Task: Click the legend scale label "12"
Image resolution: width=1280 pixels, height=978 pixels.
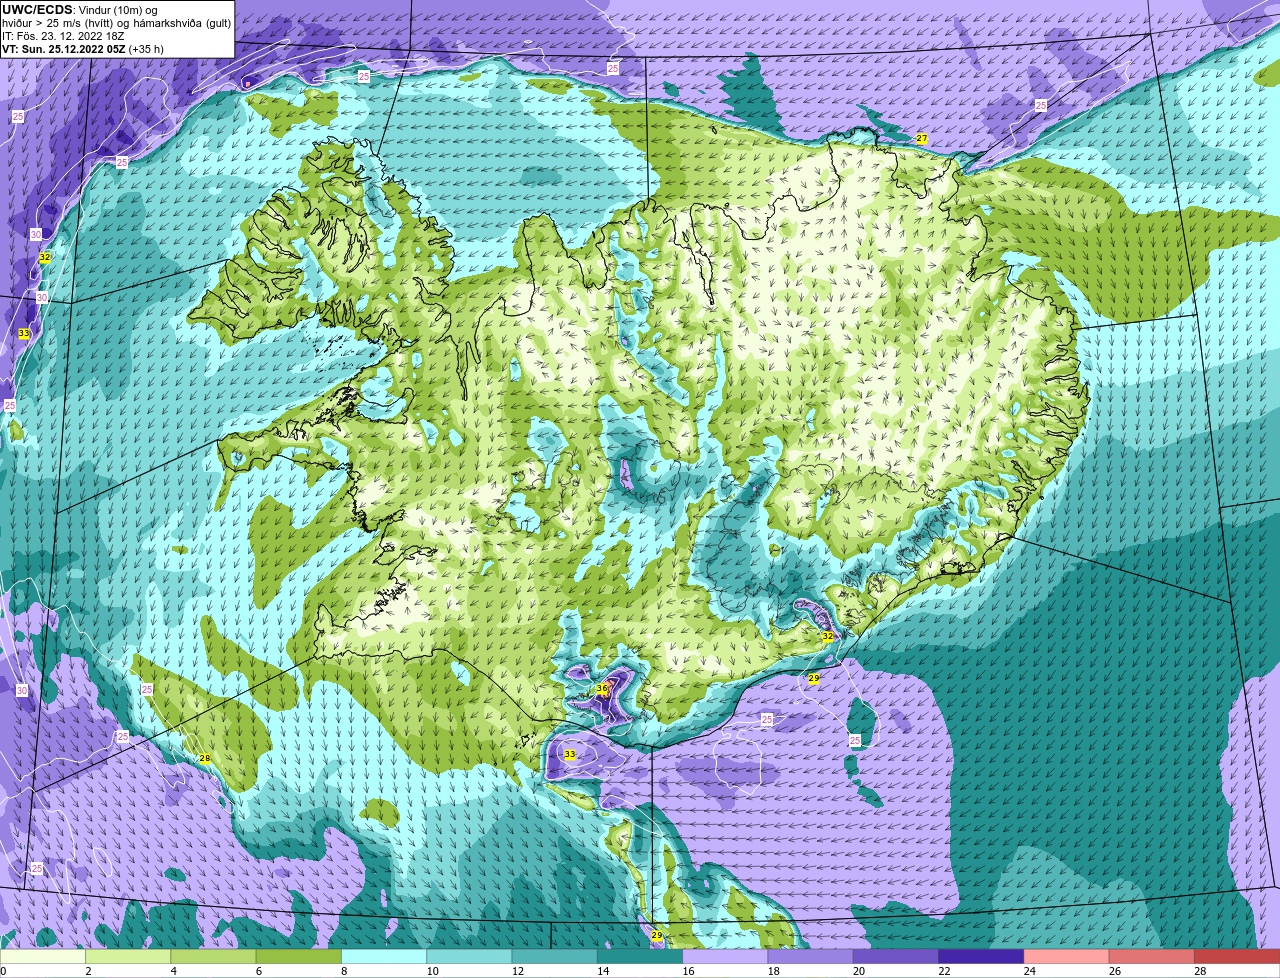Action: coord(517,971)
